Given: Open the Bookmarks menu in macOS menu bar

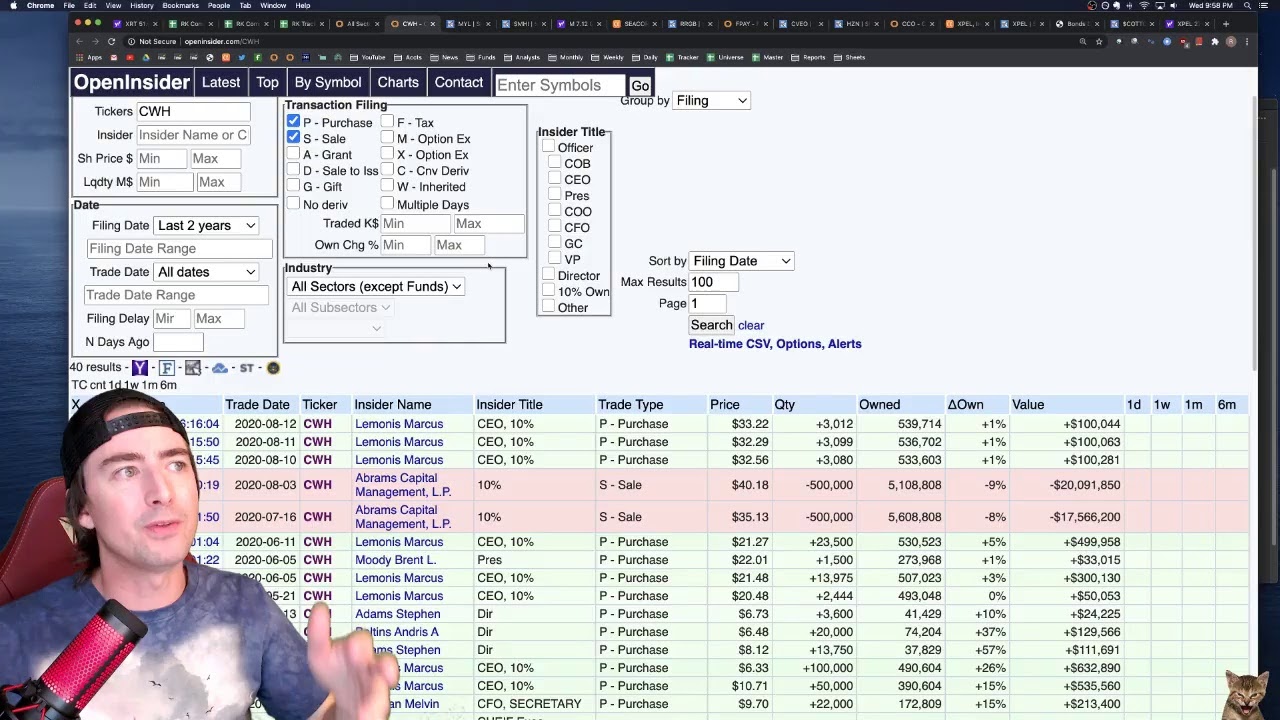Looking at the screenshot, I should coord(181,6).
